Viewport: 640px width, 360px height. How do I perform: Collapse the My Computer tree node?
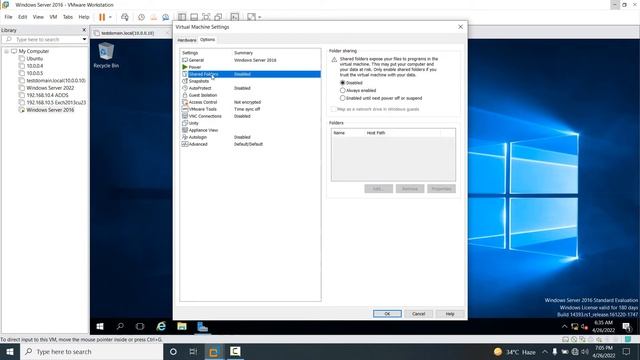click(x=6, y=51)
